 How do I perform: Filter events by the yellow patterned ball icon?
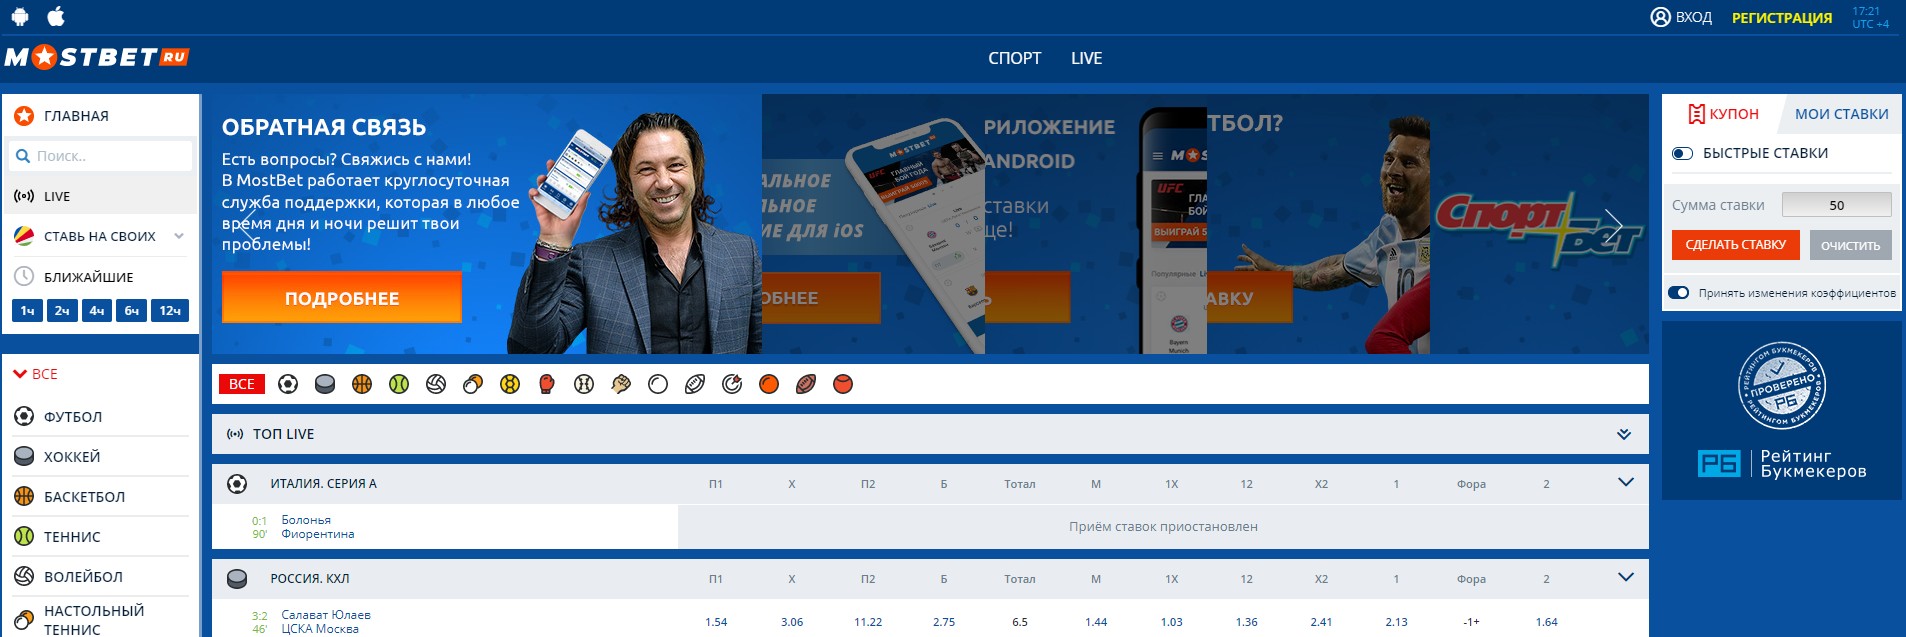(x=510, y=384)
